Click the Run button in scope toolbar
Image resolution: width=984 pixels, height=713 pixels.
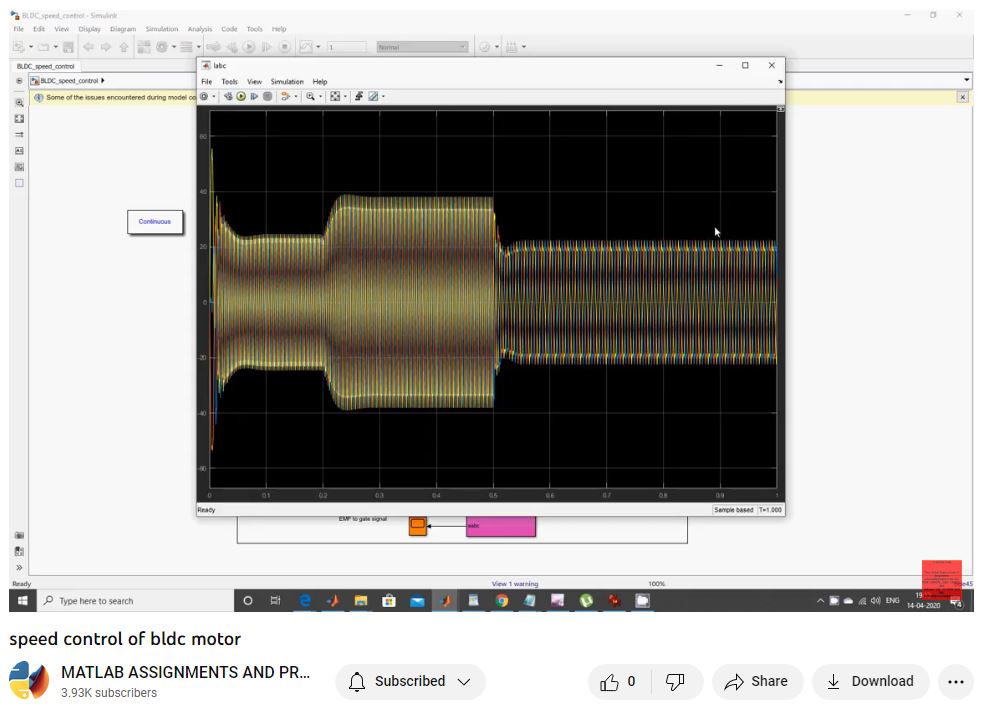[241, 97]
